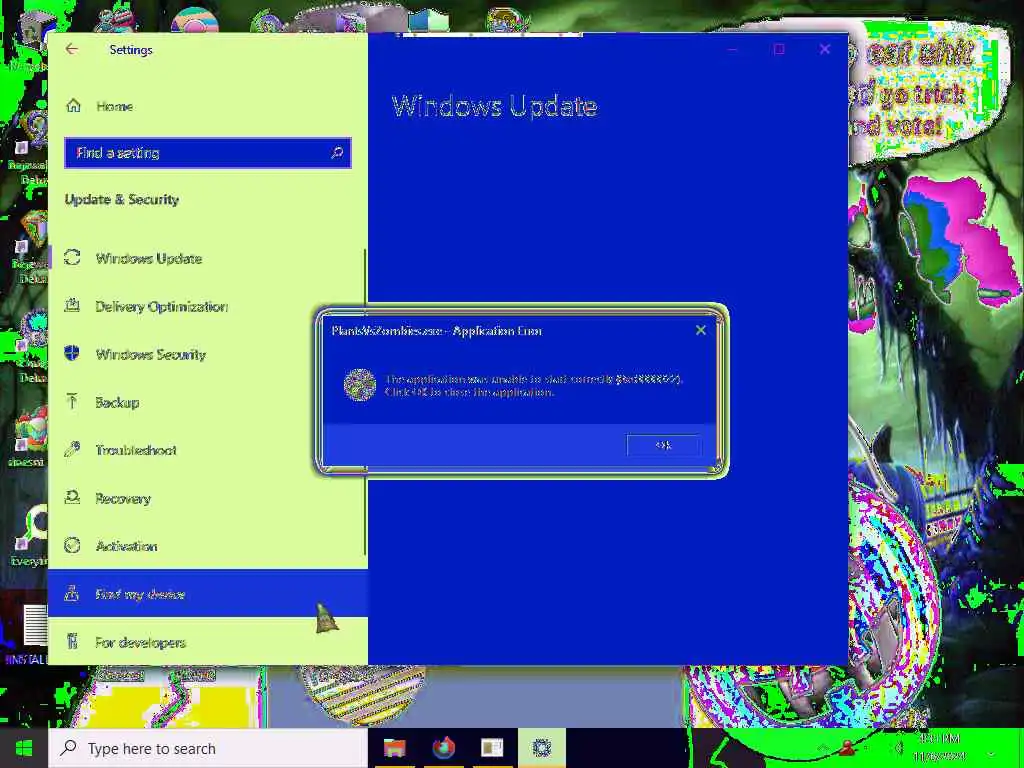Open the For developers section
Viewport: 1024px width, 768px height.
click(x=208, y=642)
